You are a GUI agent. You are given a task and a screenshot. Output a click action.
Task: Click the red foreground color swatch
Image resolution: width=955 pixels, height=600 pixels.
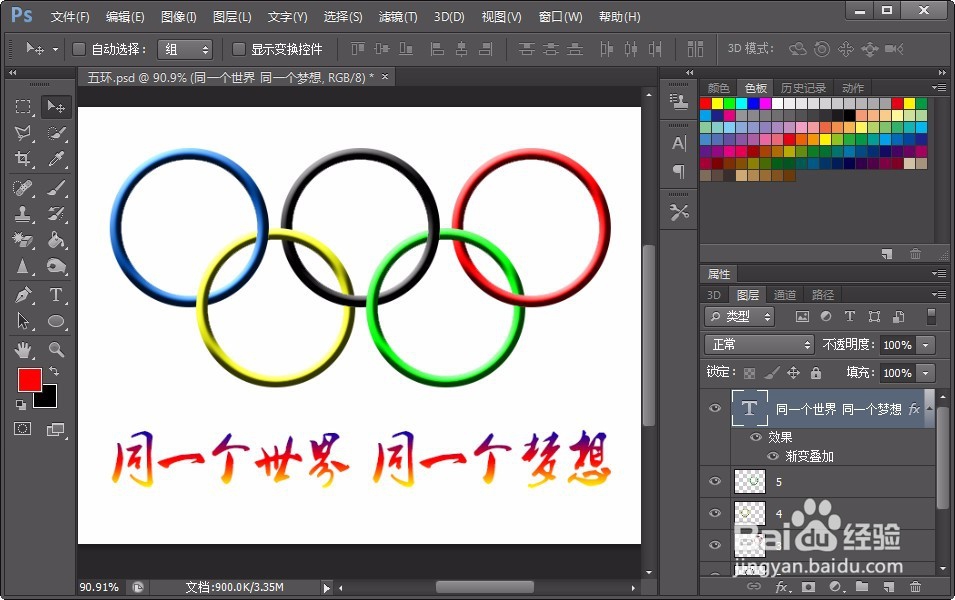(x=28, y=379)
